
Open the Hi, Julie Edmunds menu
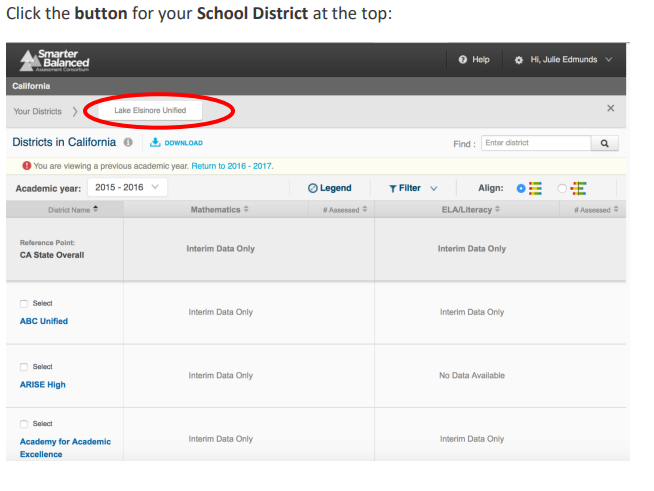pos(563,60)
